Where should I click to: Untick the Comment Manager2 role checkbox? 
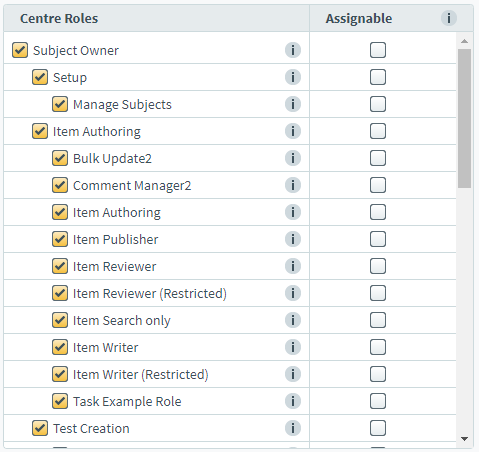point(60,185)
